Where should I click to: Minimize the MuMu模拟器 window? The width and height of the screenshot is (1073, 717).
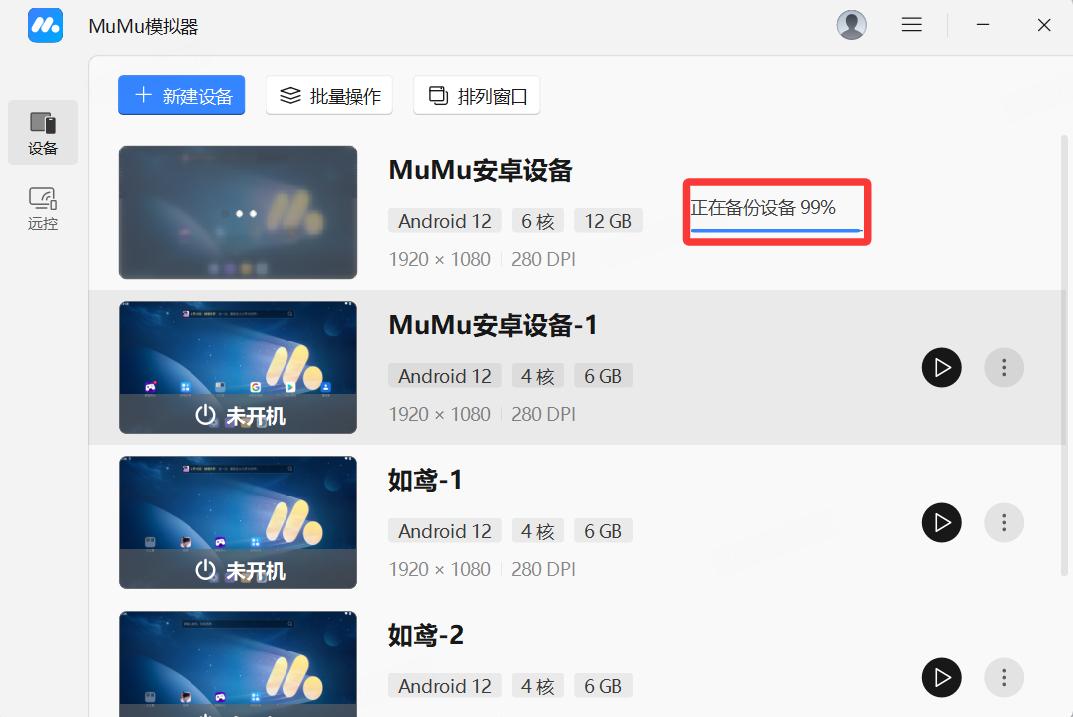[x=983, y=25]
